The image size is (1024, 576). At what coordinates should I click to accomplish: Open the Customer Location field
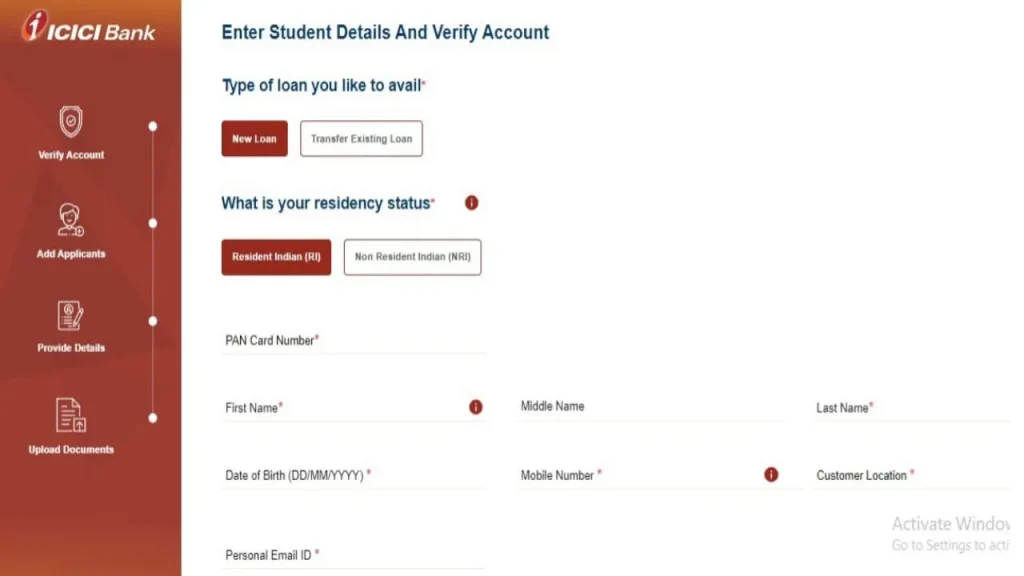[912, 476]
